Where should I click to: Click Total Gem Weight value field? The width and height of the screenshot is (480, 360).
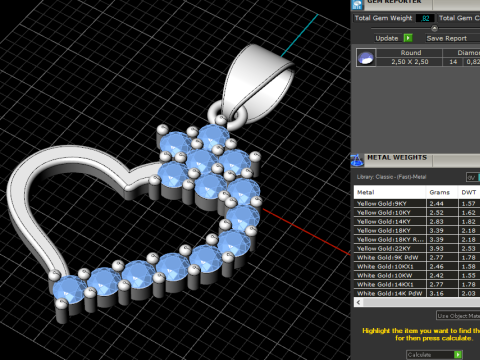click(425, 18)
